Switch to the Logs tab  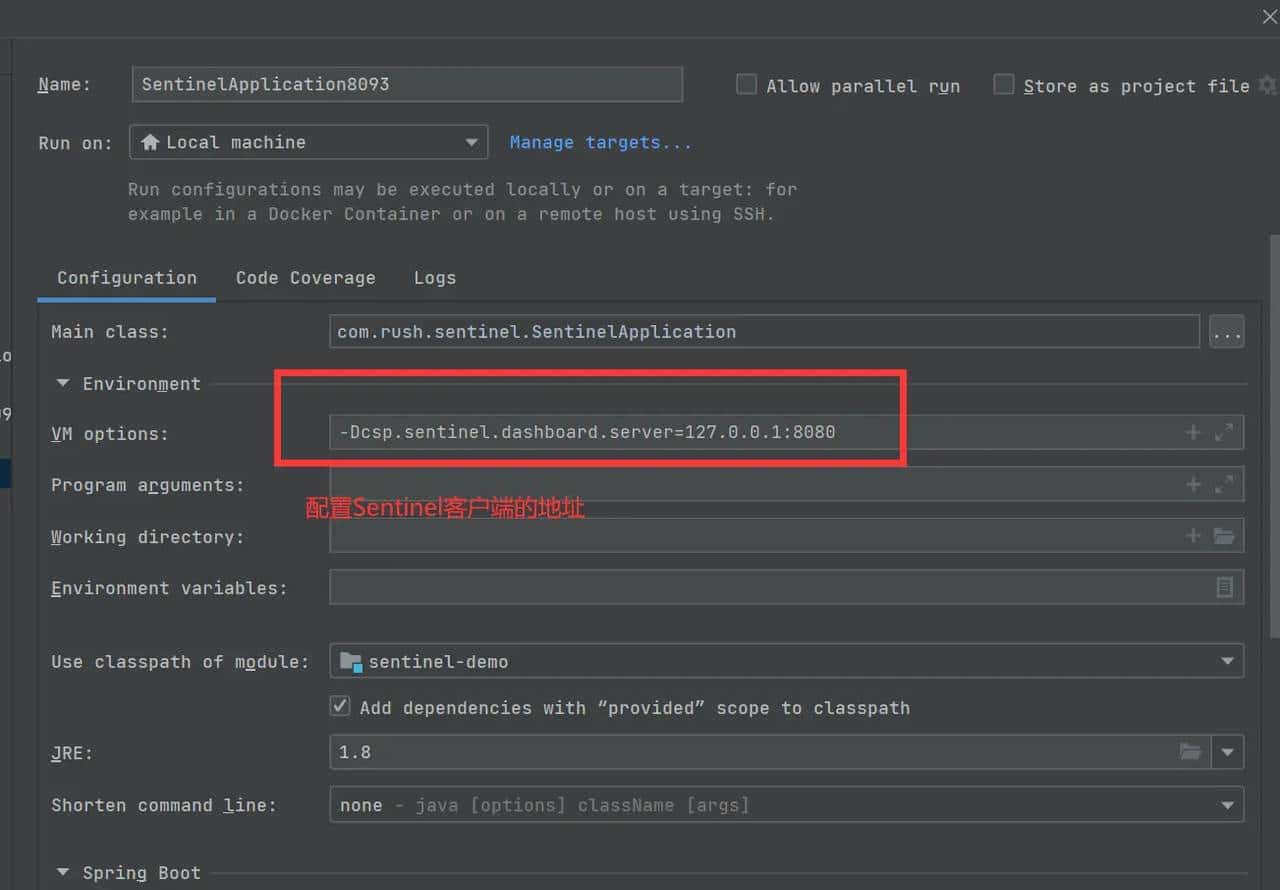[435, 278]
